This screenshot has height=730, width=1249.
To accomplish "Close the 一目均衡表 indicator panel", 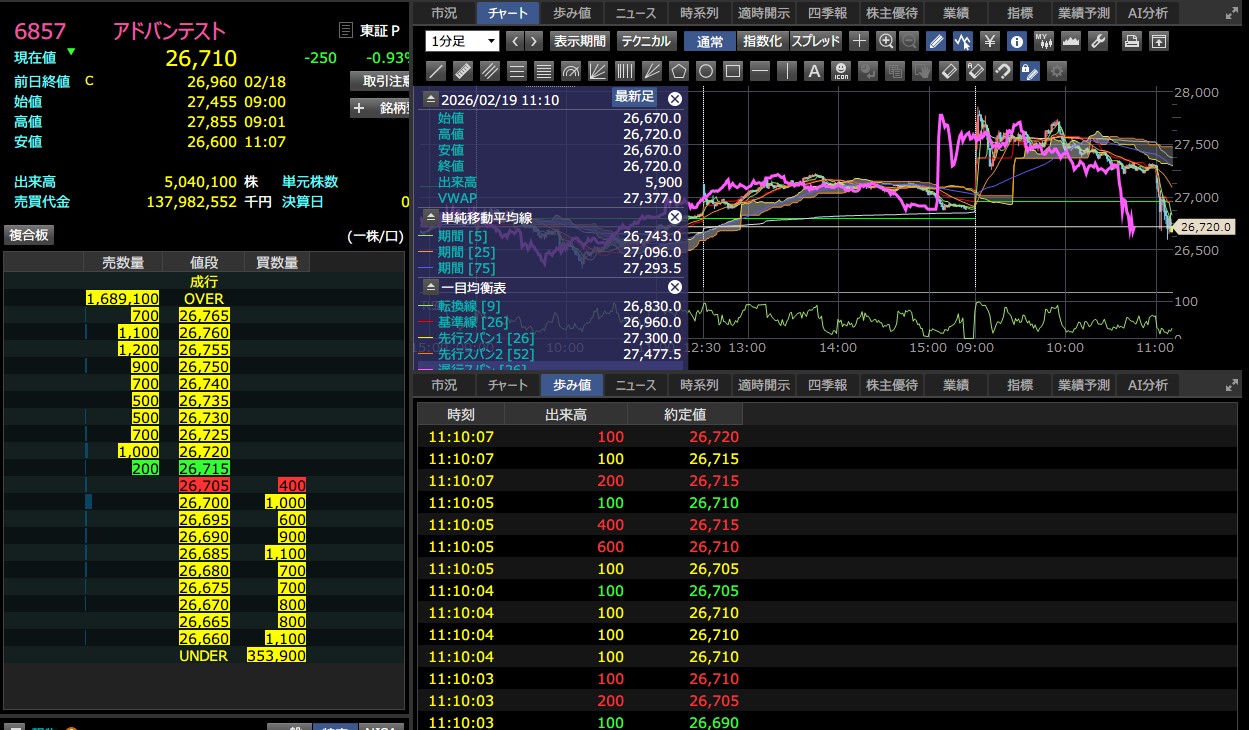I will [675, 287].
